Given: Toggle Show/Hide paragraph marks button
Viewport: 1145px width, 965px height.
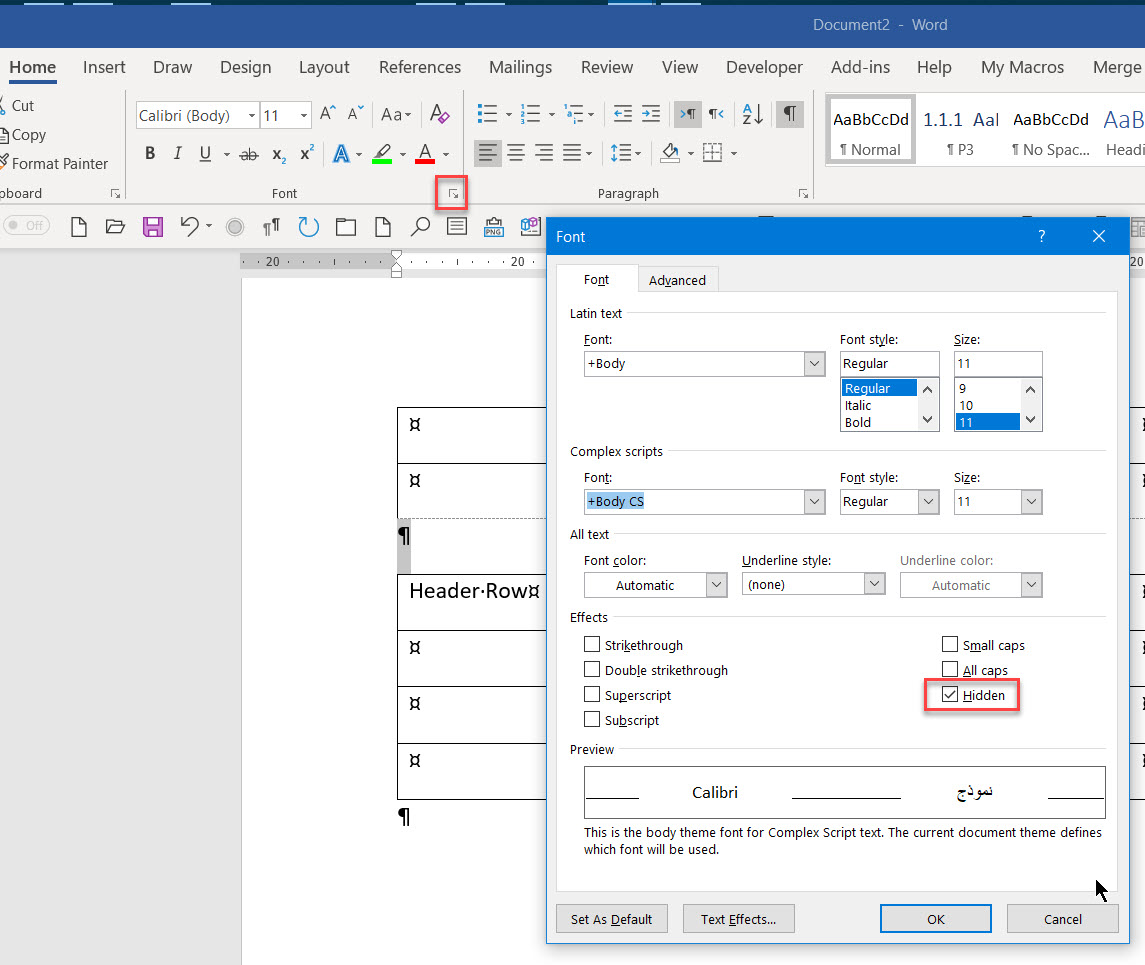Looking at the screenshot, I should [790, 115].
